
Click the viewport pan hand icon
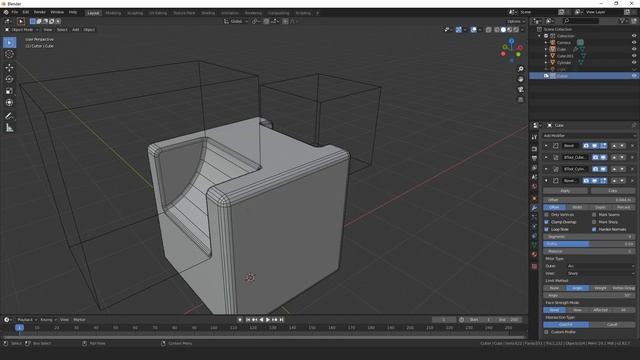tap(520, 79)
